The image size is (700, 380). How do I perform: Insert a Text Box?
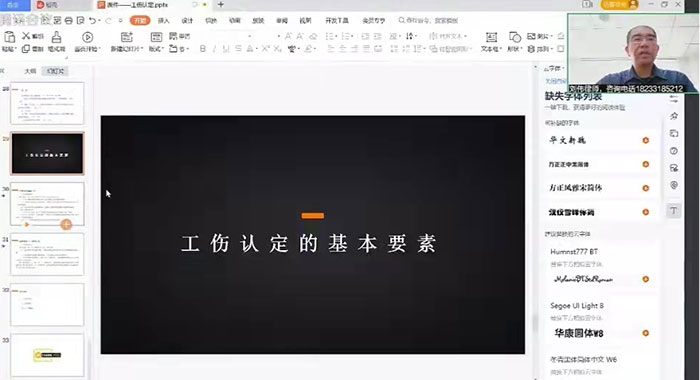tap(491, 37)
